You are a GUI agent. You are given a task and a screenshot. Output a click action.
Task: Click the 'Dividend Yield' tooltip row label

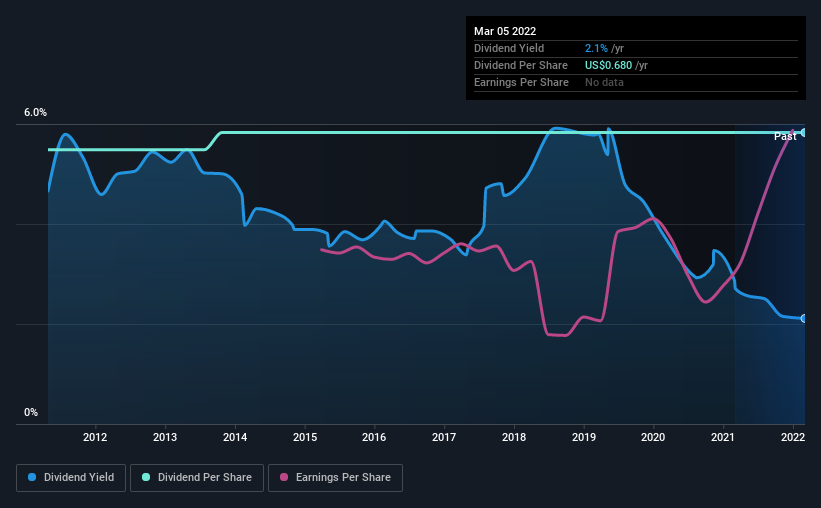[x=509, y=48]
